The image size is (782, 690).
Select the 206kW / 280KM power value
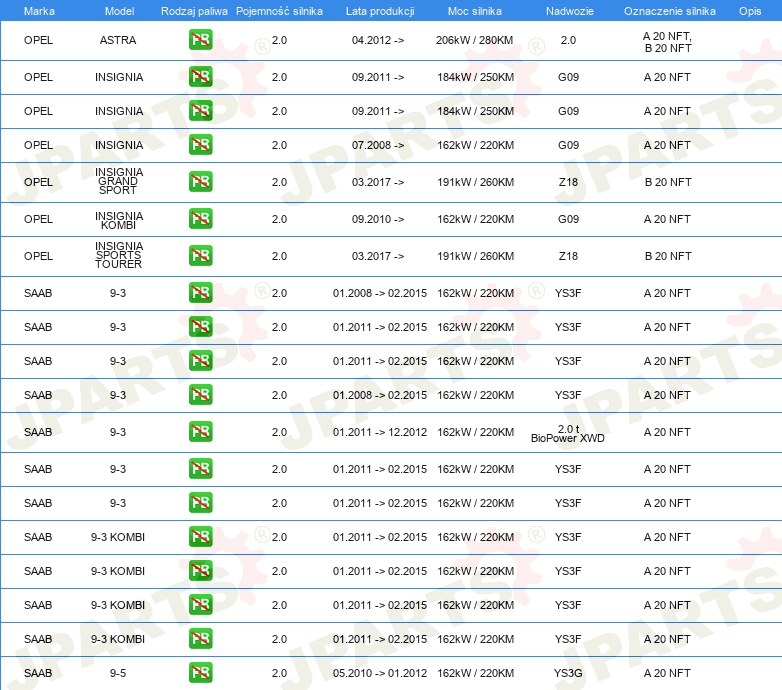[474, 40]
